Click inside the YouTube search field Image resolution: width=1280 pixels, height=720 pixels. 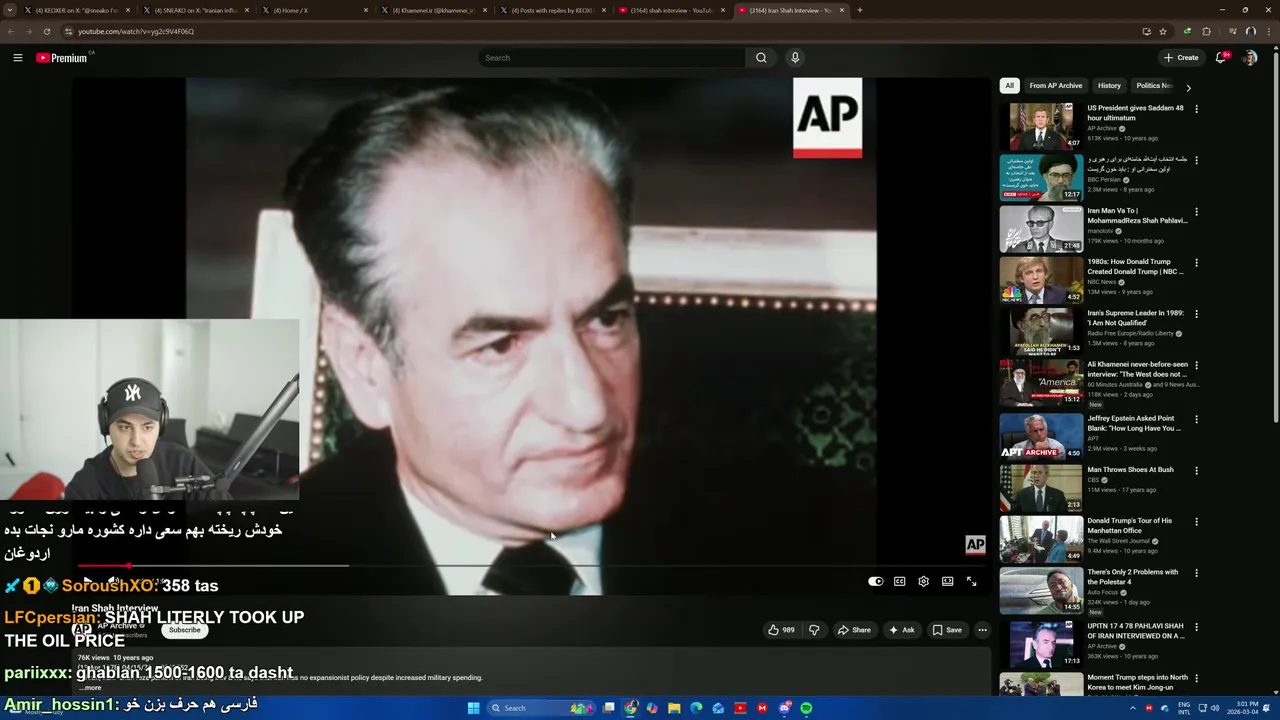pos(612,58)
